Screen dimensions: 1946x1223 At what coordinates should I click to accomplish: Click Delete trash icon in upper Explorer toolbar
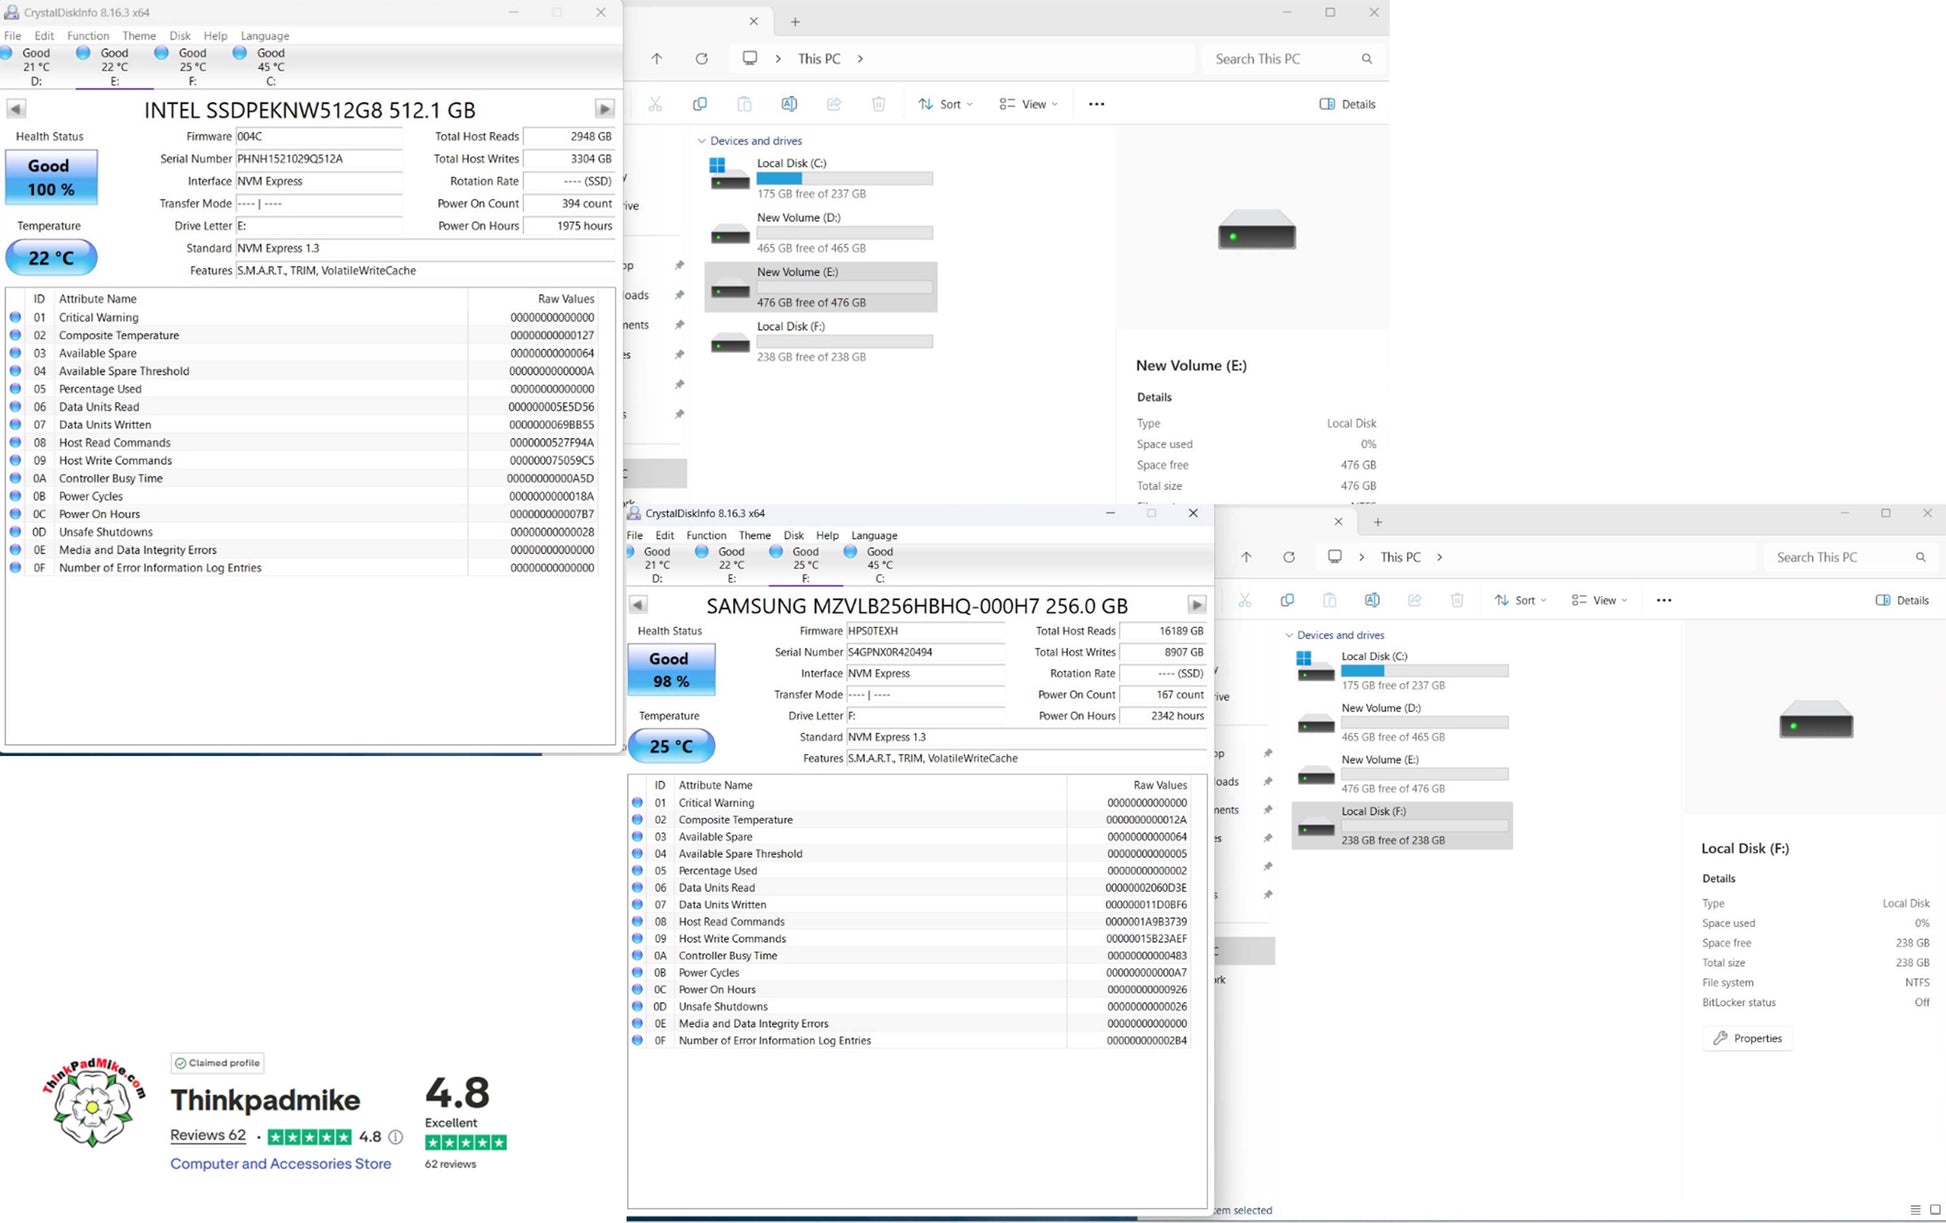[x=878, y=104]
